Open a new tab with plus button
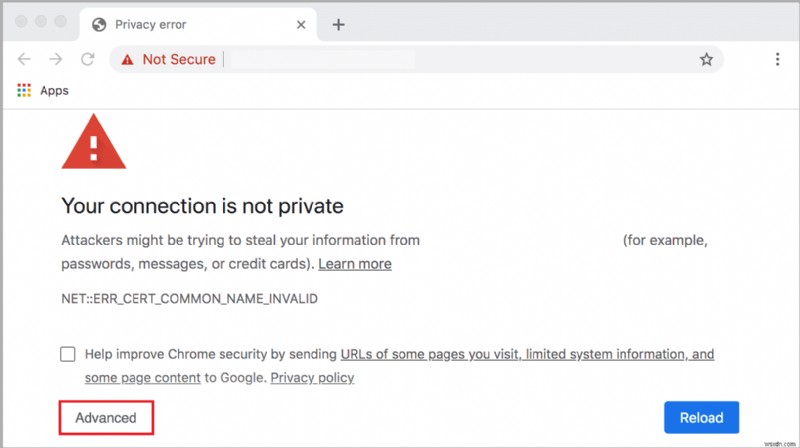 [x=338, y=24]
